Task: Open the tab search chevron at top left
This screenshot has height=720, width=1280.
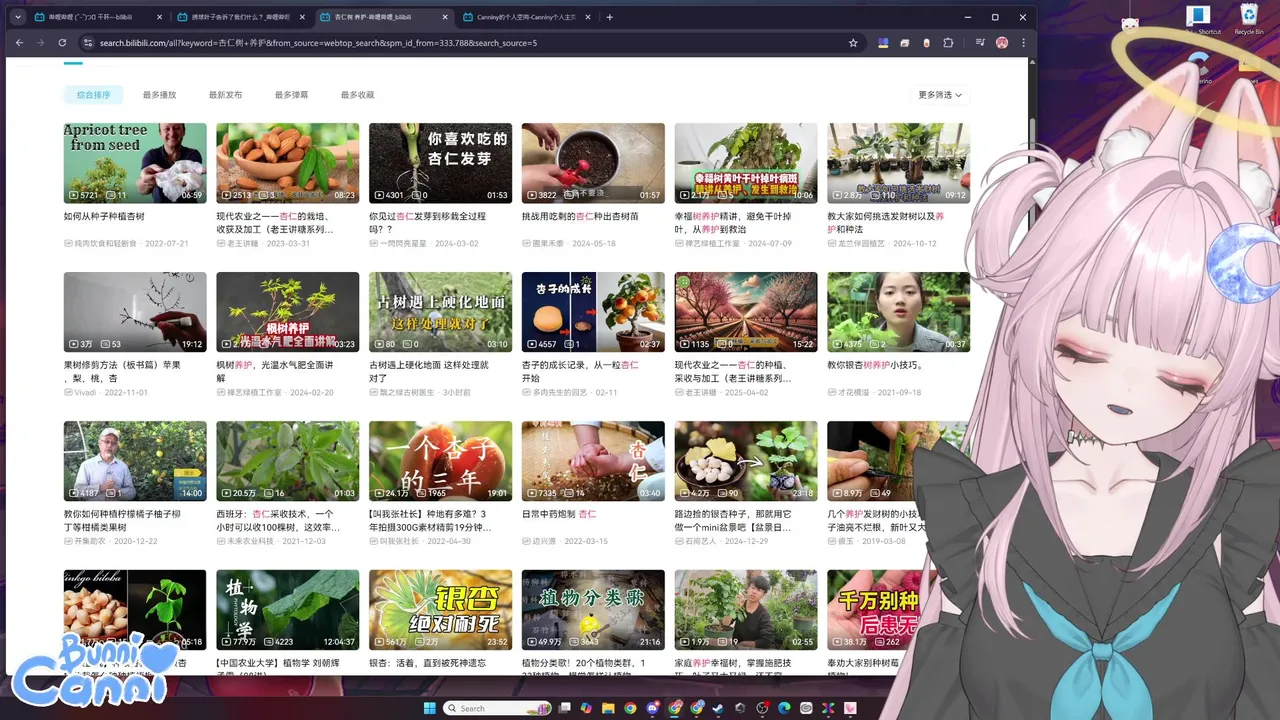Action: [18, 17]
